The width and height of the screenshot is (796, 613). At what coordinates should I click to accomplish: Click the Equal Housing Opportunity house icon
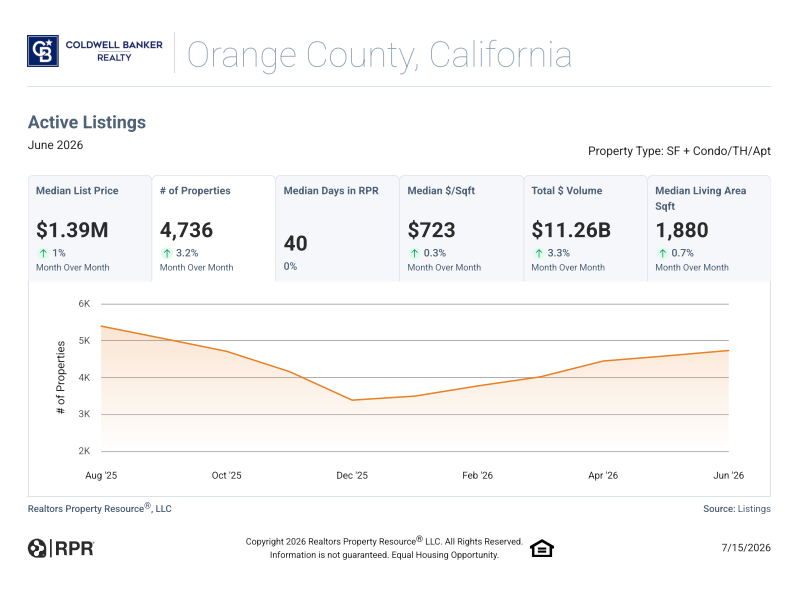542,548
